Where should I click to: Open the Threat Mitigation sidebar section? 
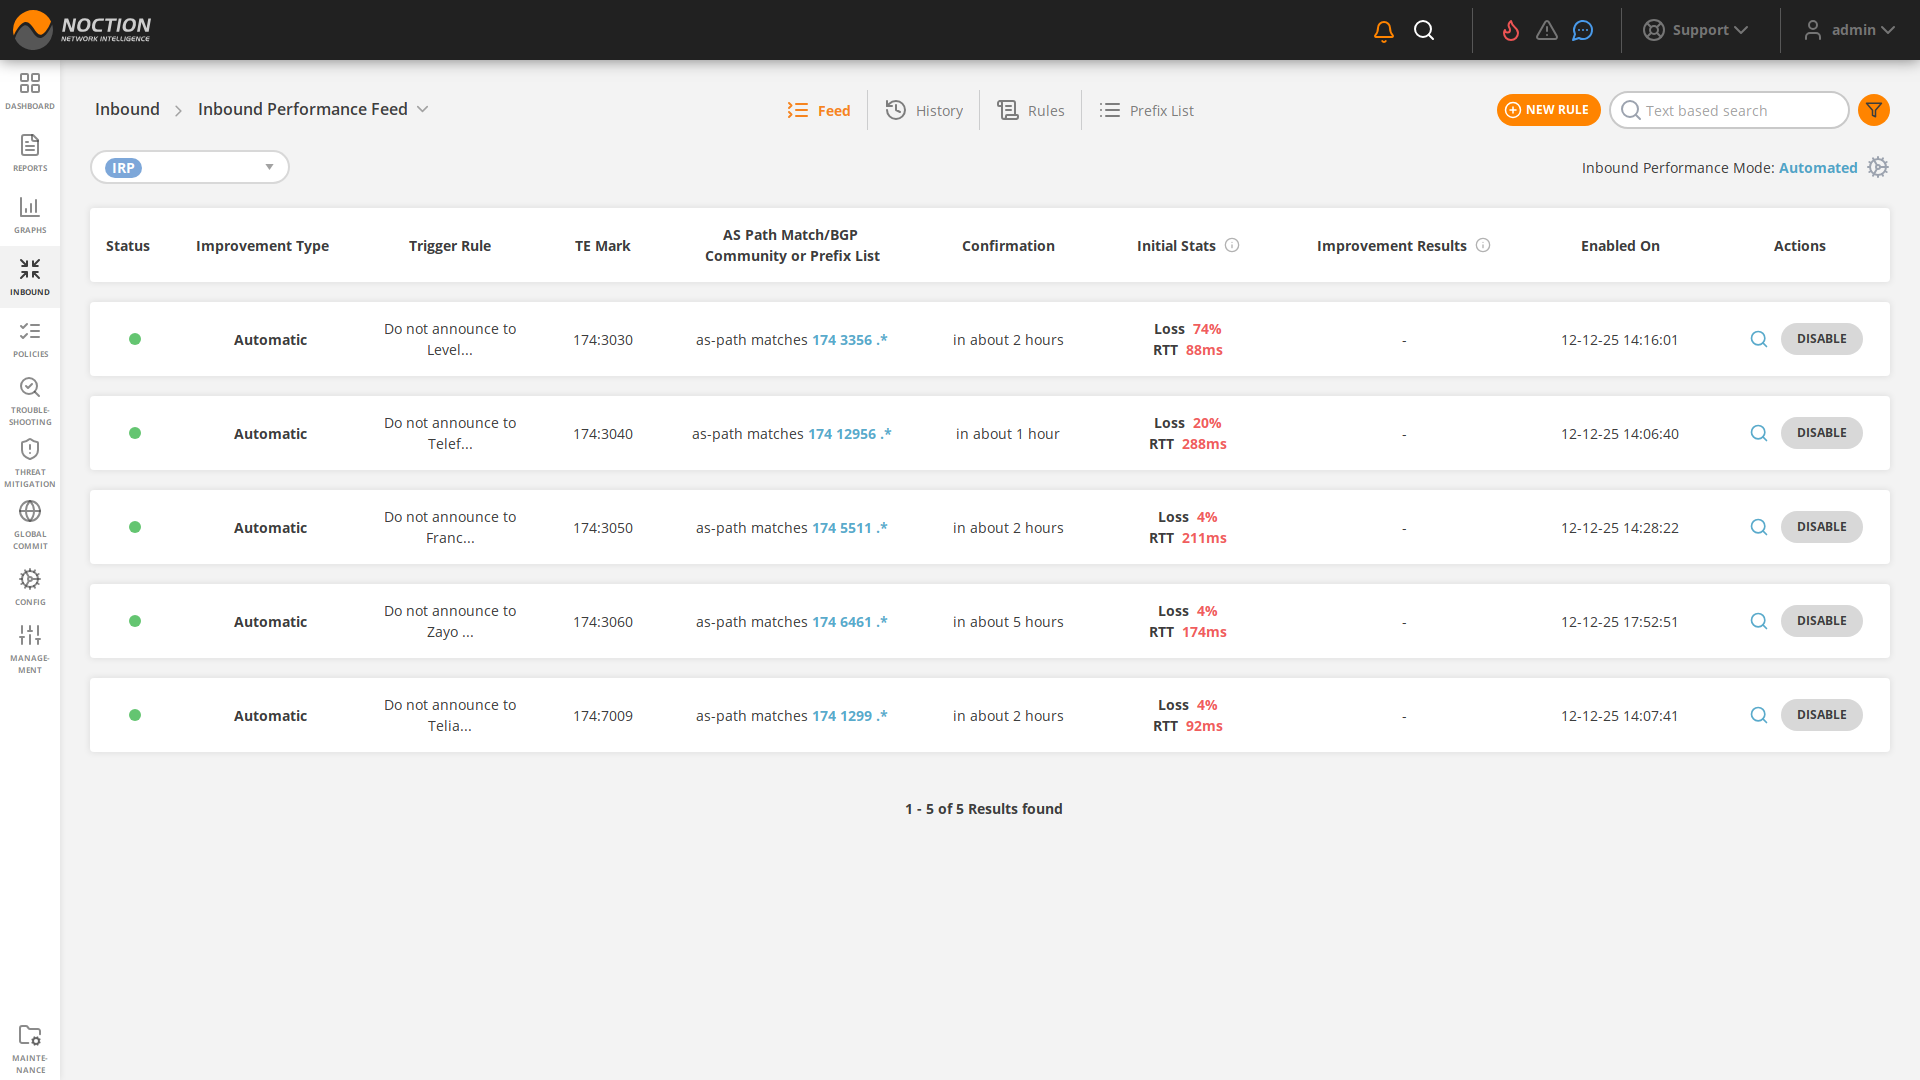point(30,458)
